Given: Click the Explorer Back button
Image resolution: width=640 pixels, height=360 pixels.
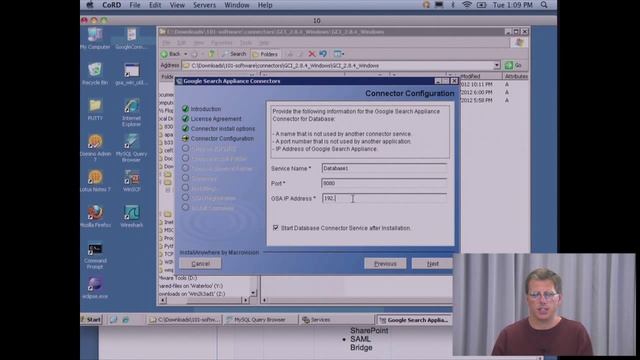Looking at the screenshot, I should (171, 54).
